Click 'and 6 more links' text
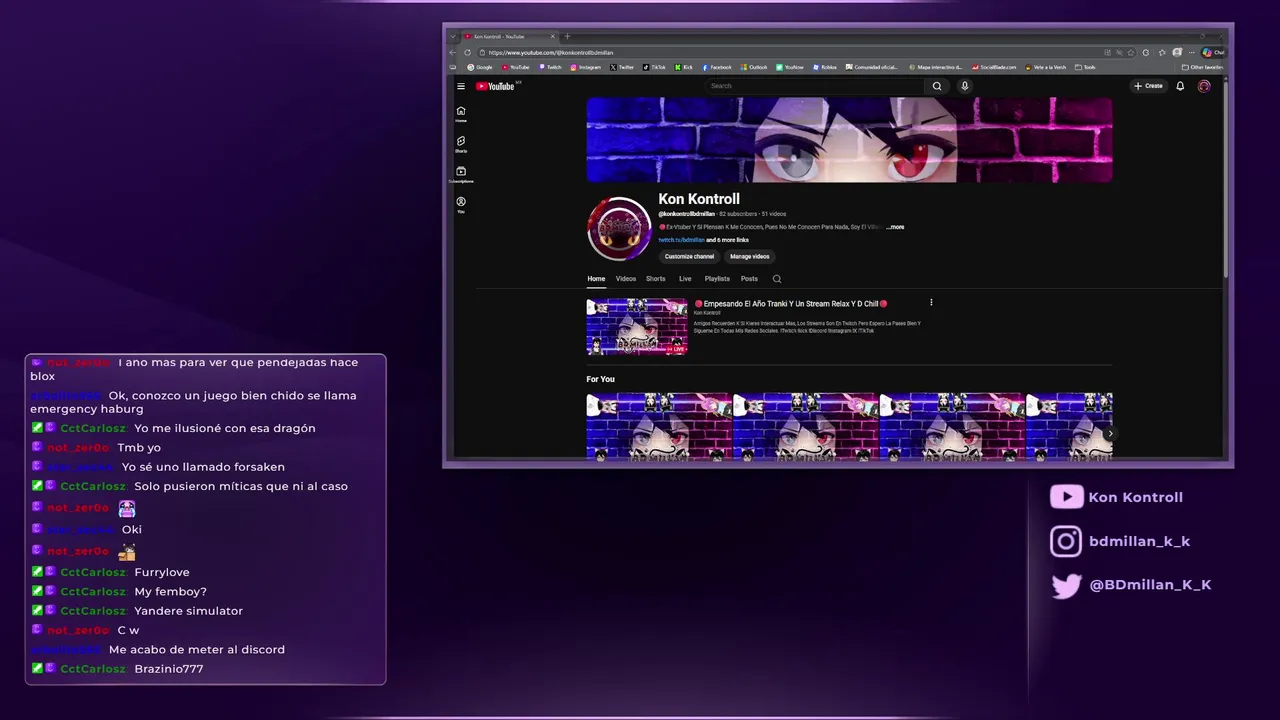 [x=728, y=240]
